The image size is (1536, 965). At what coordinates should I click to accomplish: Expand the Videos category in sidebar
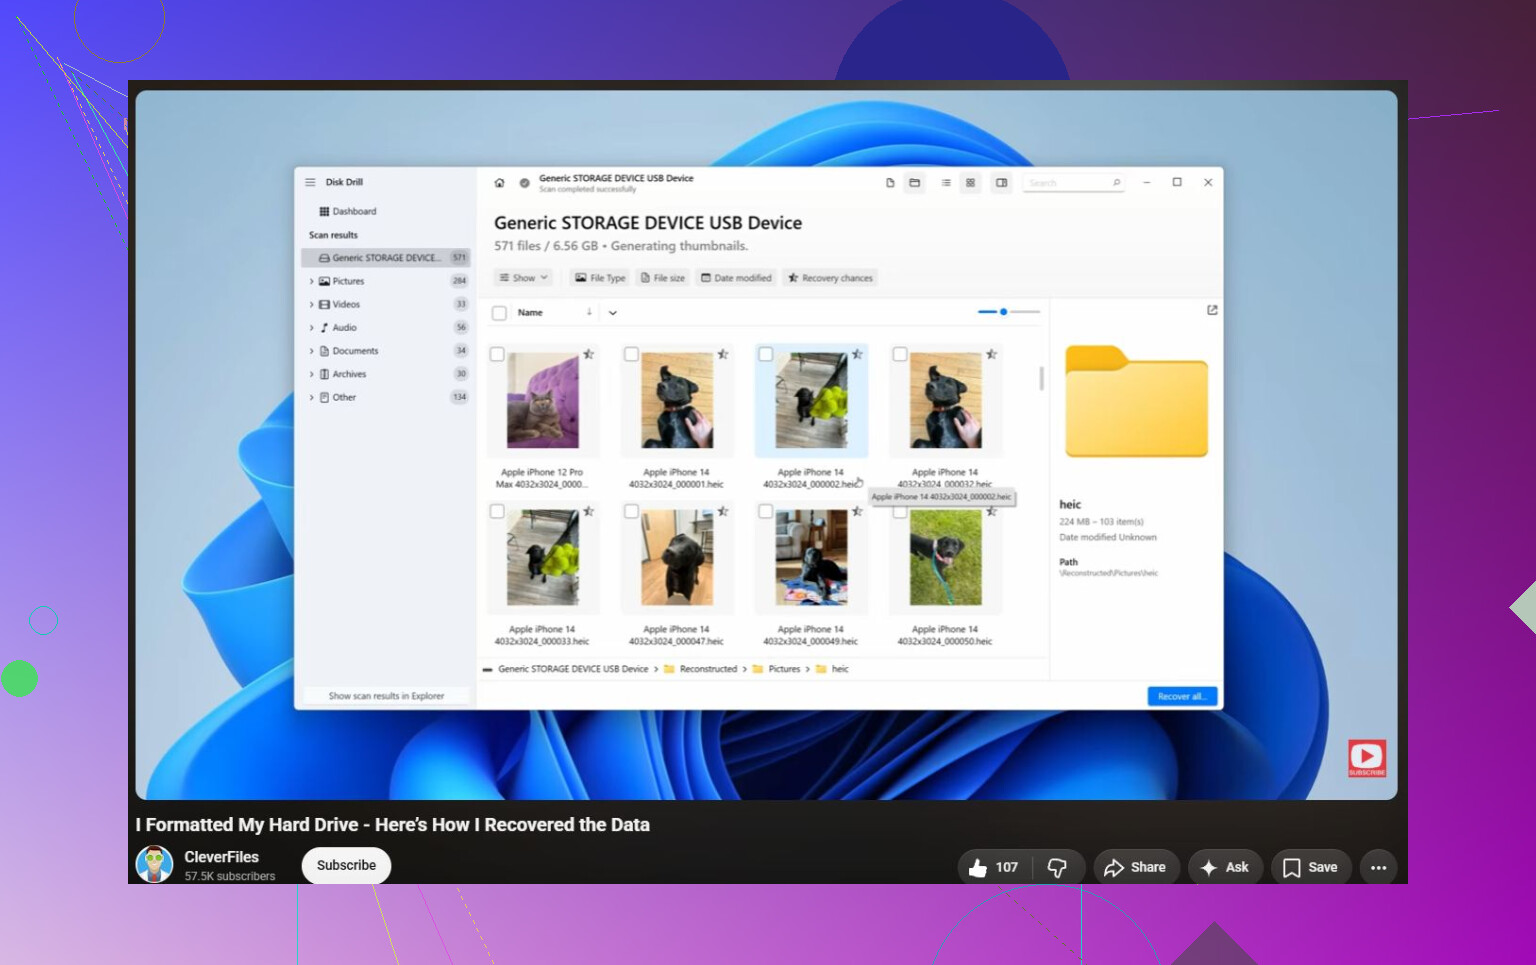(311, 305)
